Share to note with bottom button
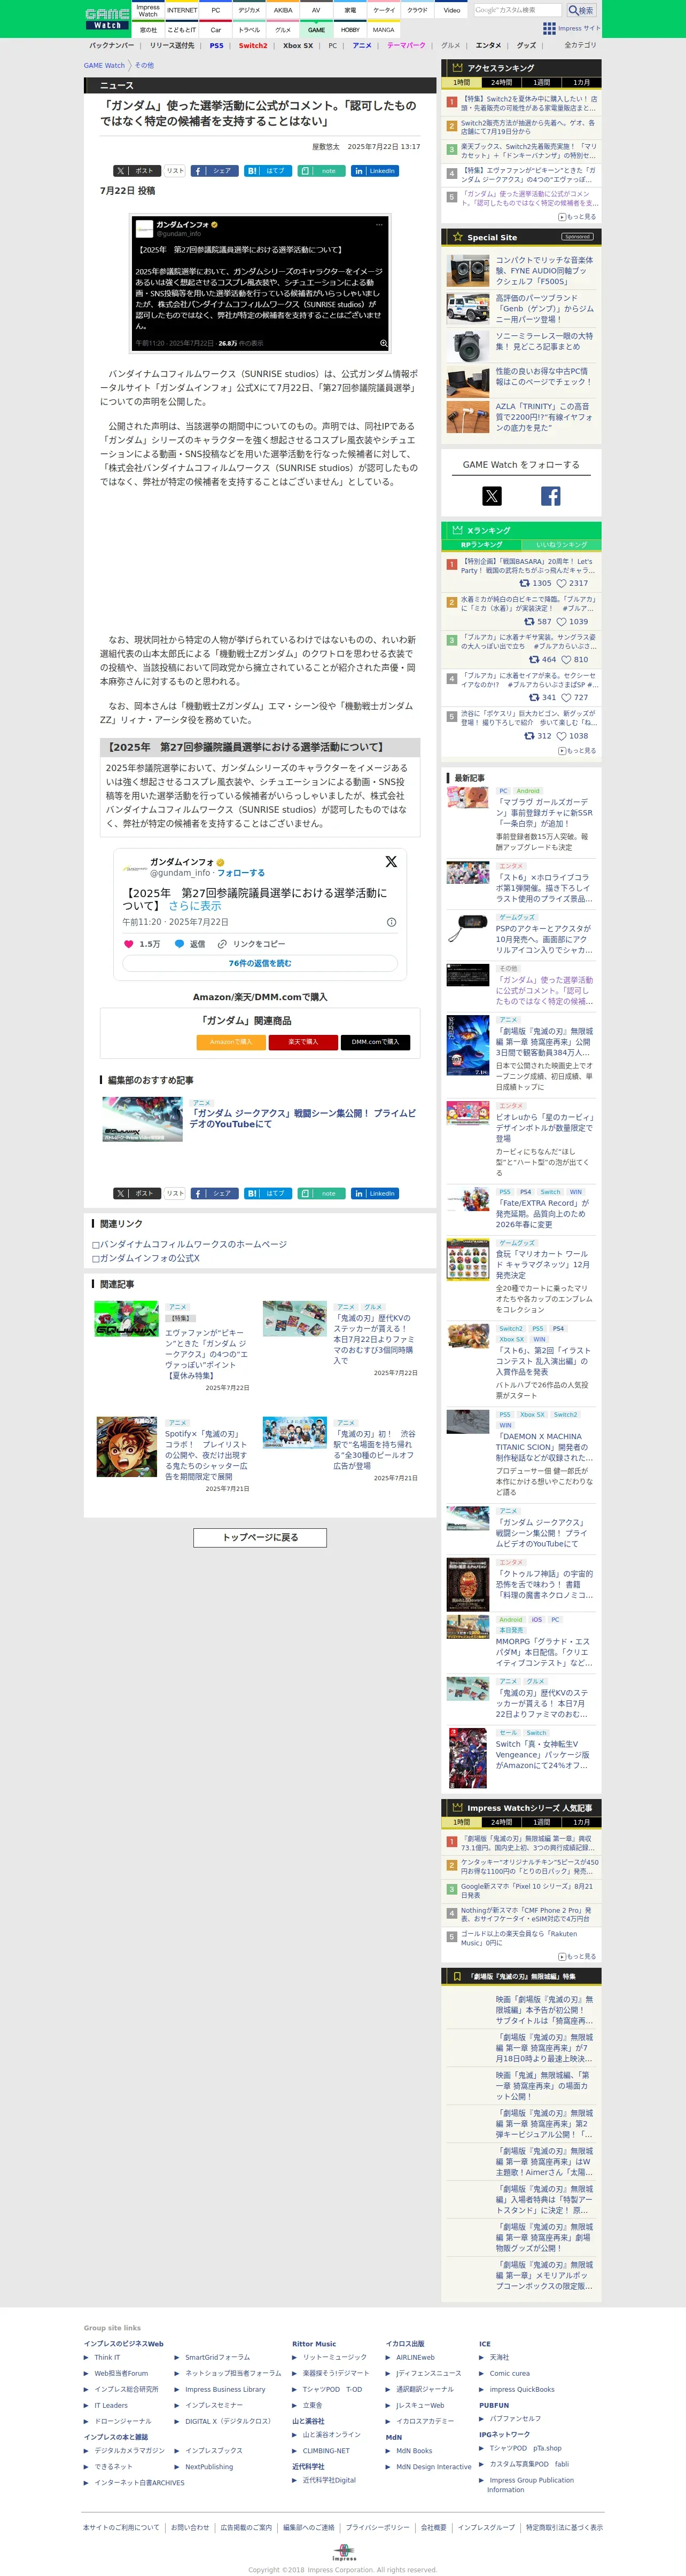The height and width of the screenshot is (2576, 686). 322,1194
